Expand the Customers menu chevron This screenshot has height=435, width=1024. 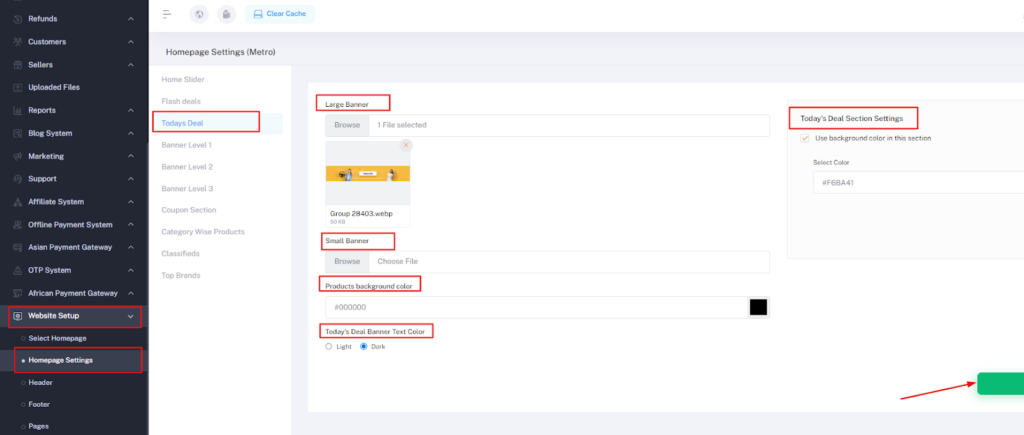pos(131,42)
